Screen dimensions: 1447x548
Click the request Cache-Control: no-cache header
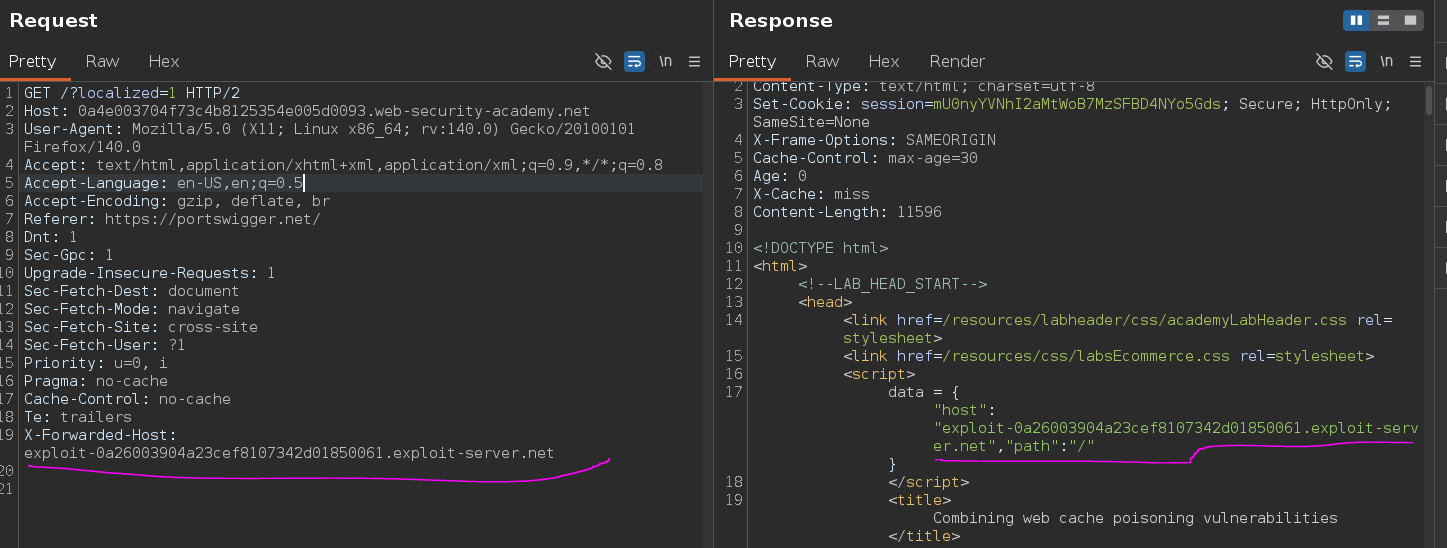(x=127, y=399)
